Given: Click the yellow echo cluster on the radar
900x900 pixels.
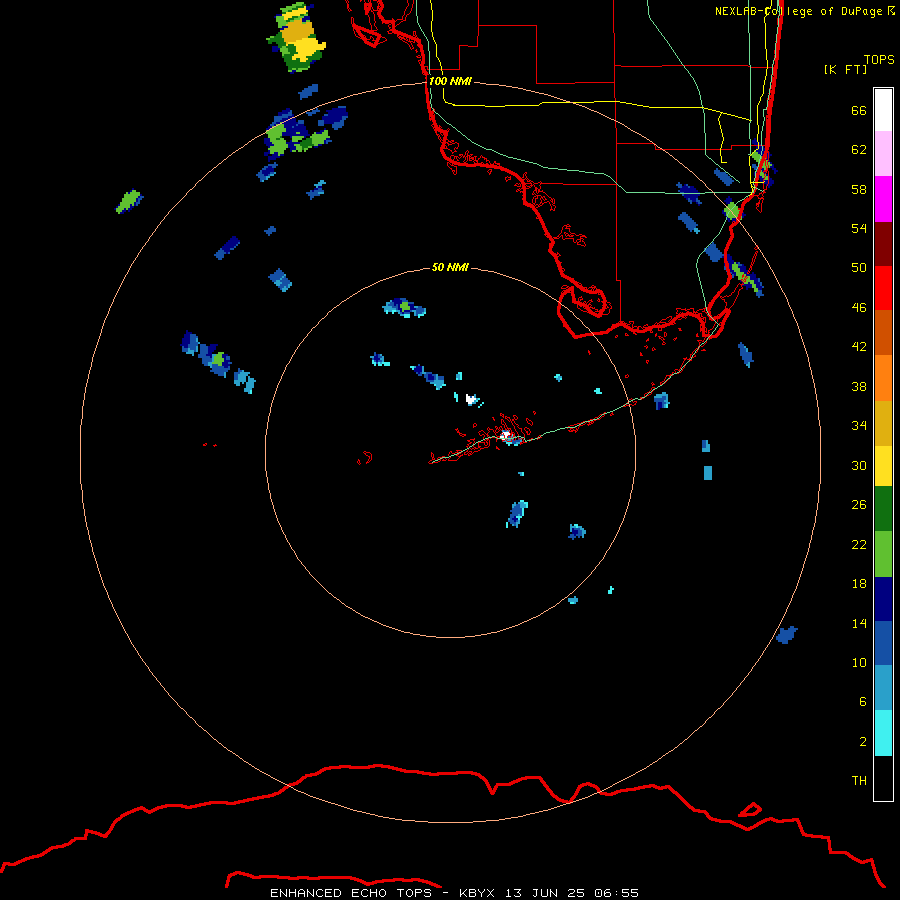Looking at the screenshot, I should click(298, 39).
